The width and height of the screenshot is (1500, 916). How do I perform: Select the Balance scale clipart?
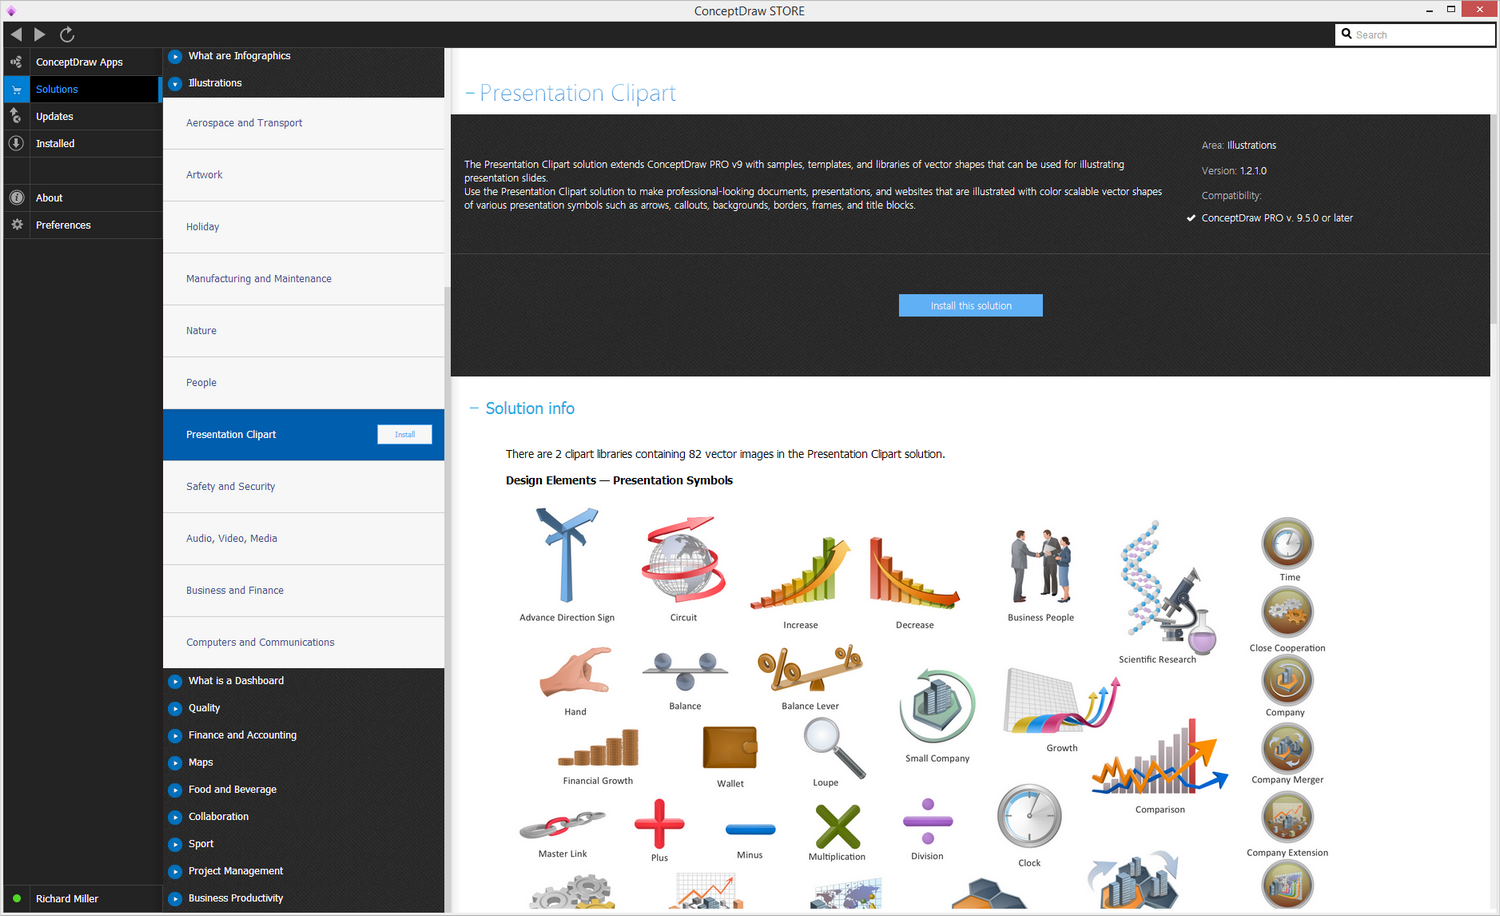pyautogui.click(x=685, y=671)
